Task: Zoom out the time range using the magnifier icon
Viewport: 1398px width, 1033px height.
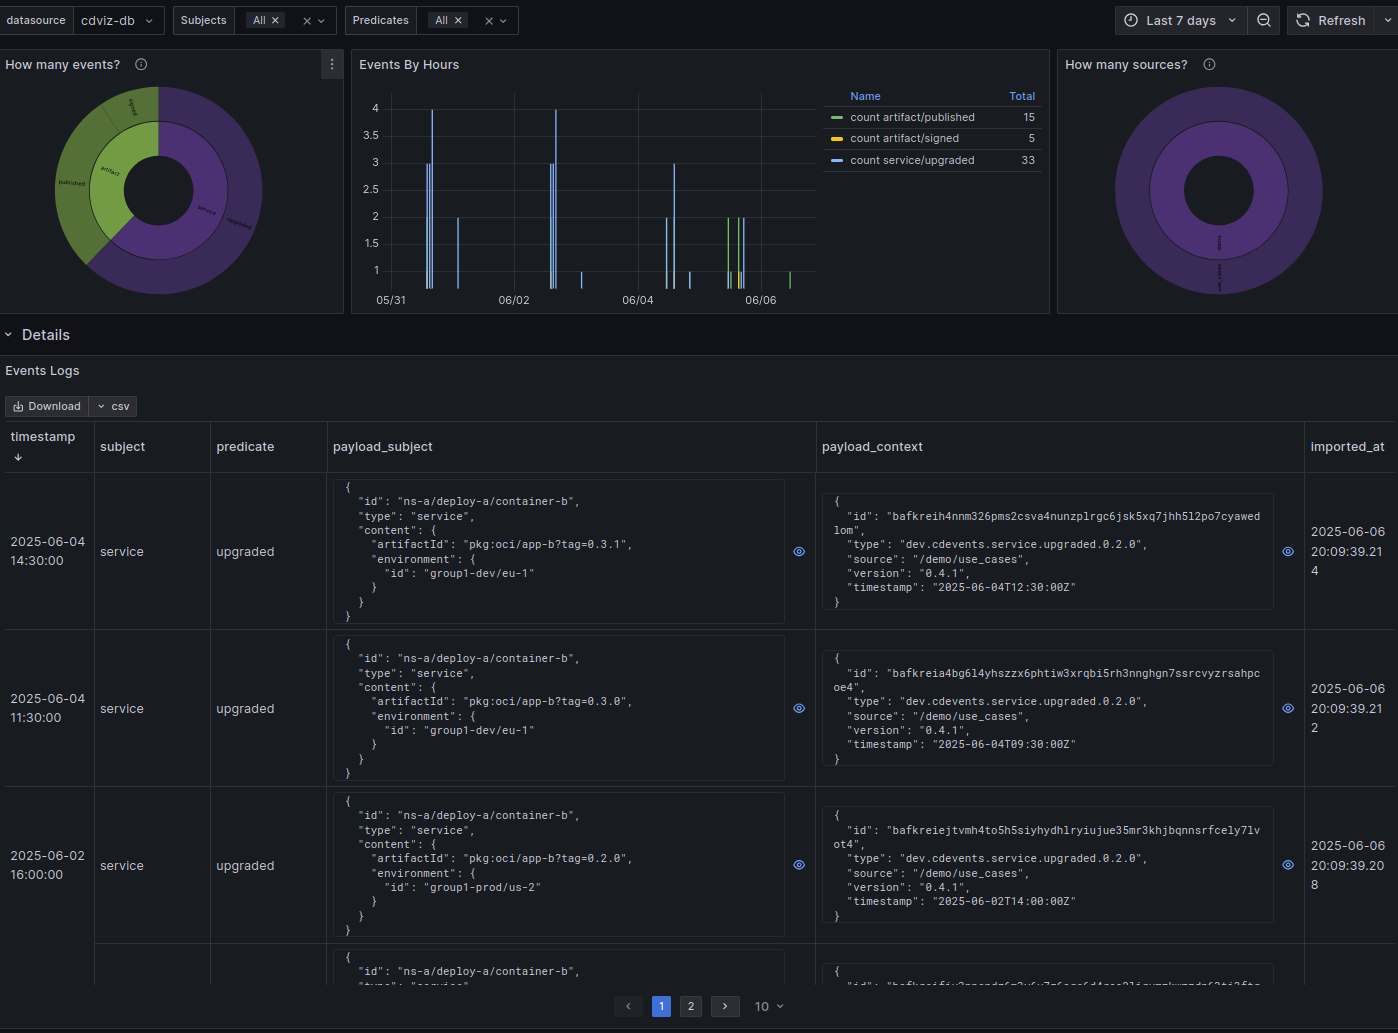Action: (1263, 20)
